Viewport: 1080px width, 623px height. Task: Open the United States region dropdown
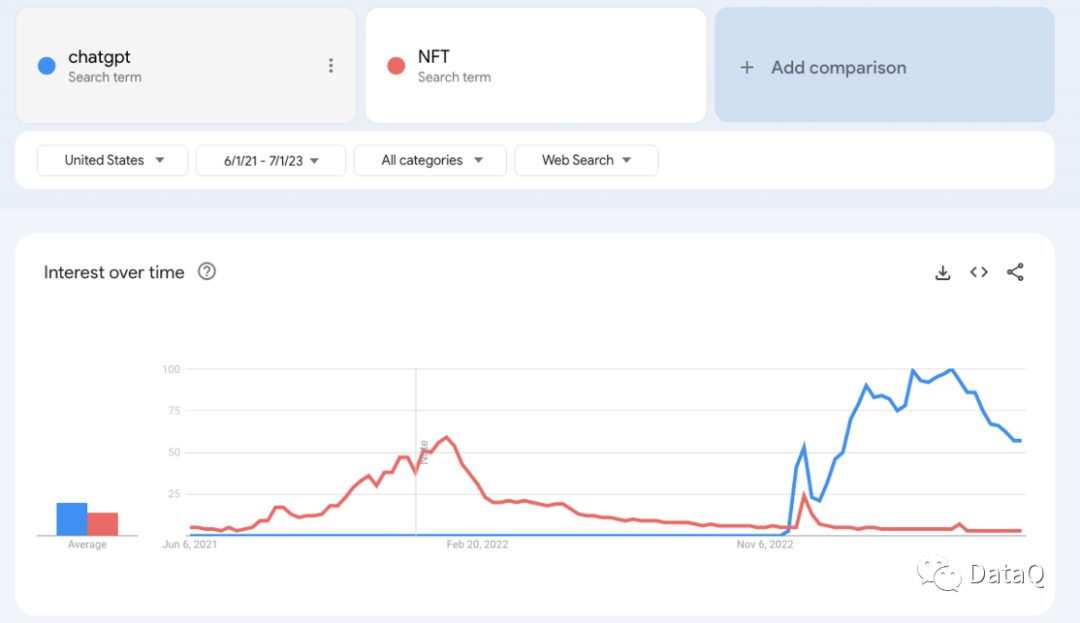point(112,160)
